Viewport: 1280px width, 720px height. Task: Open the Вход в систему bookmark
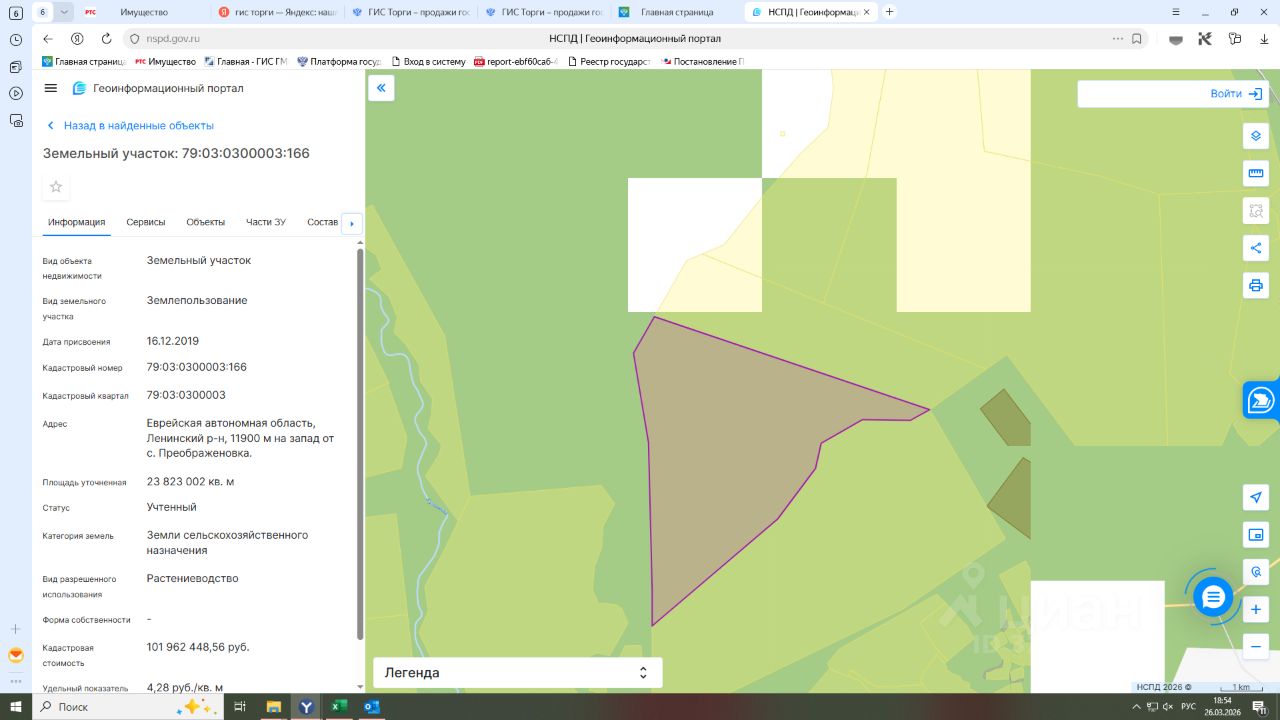(428, 62)
